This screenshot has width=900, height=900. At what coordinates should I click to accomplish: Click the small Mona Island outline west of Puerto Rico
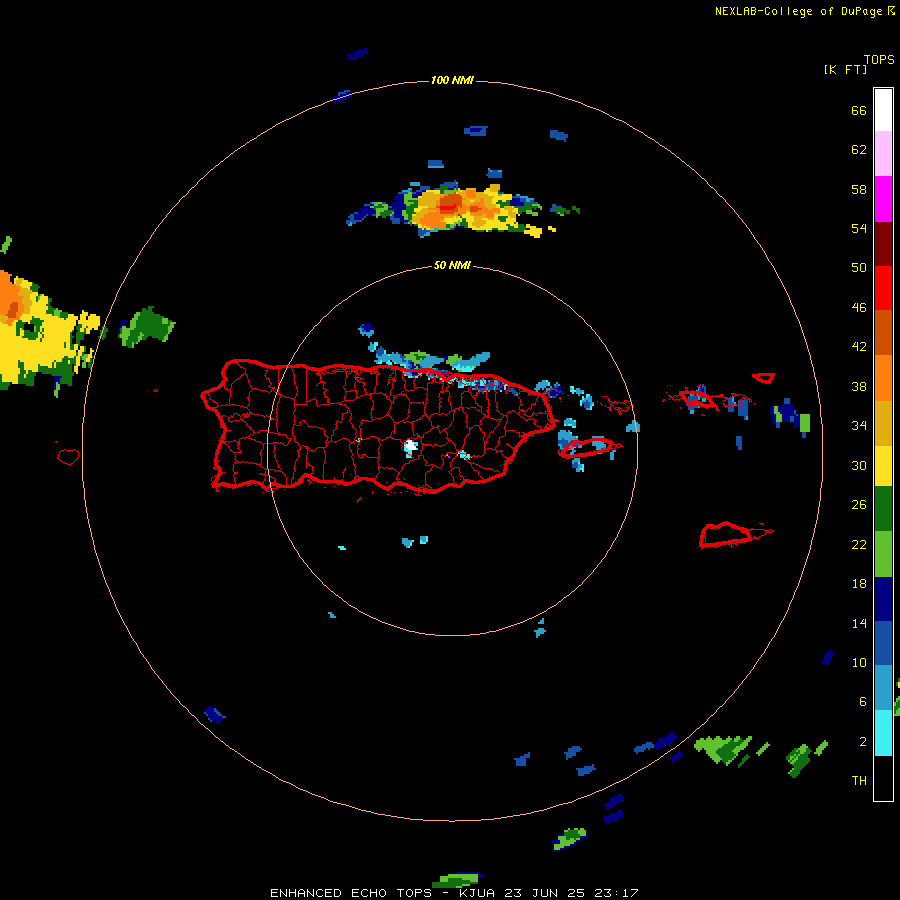coord(68,456)
